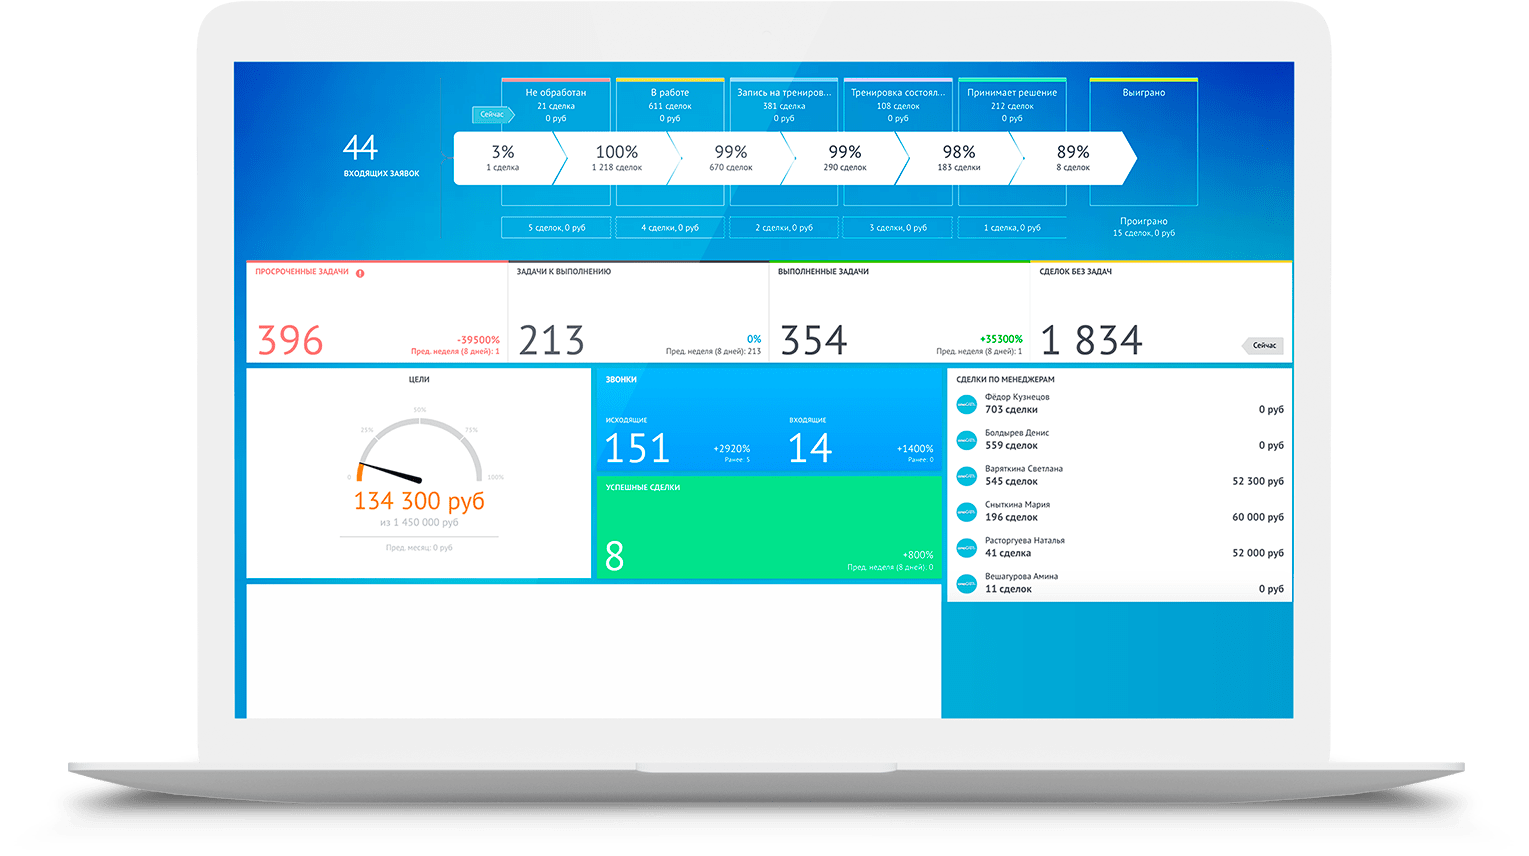1529x856 pixels.
Task: Select manager name Фёдор Кузнецов
Action: click(x=1017, y=397)
